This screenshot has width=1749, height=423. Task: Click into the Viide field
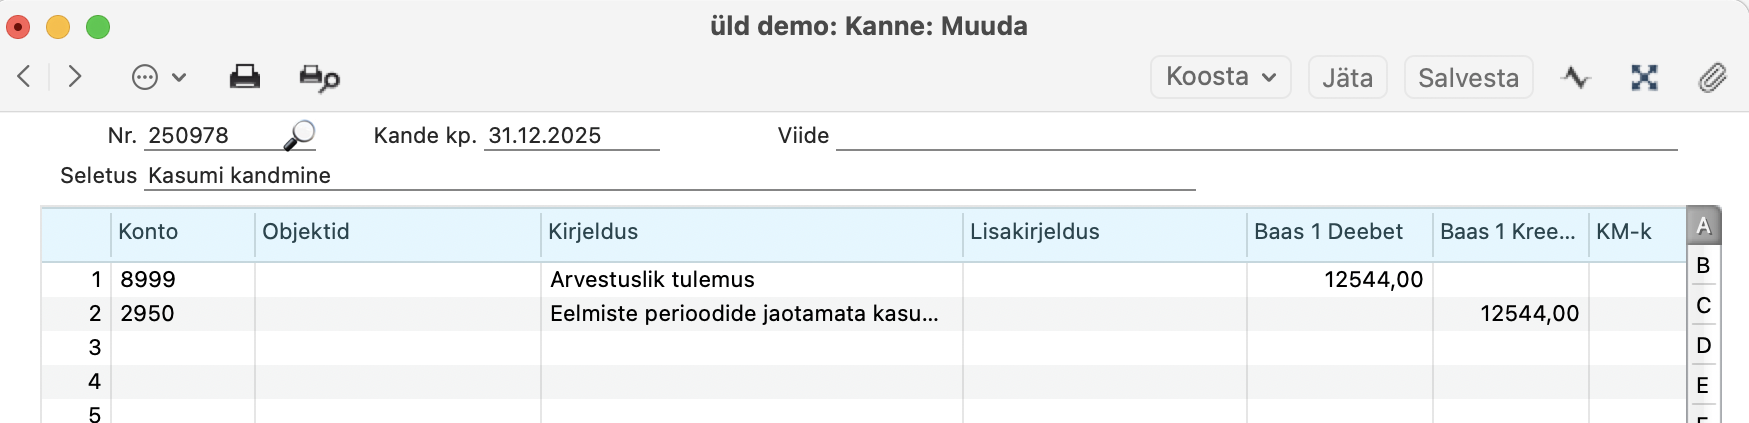(1255, 136)
